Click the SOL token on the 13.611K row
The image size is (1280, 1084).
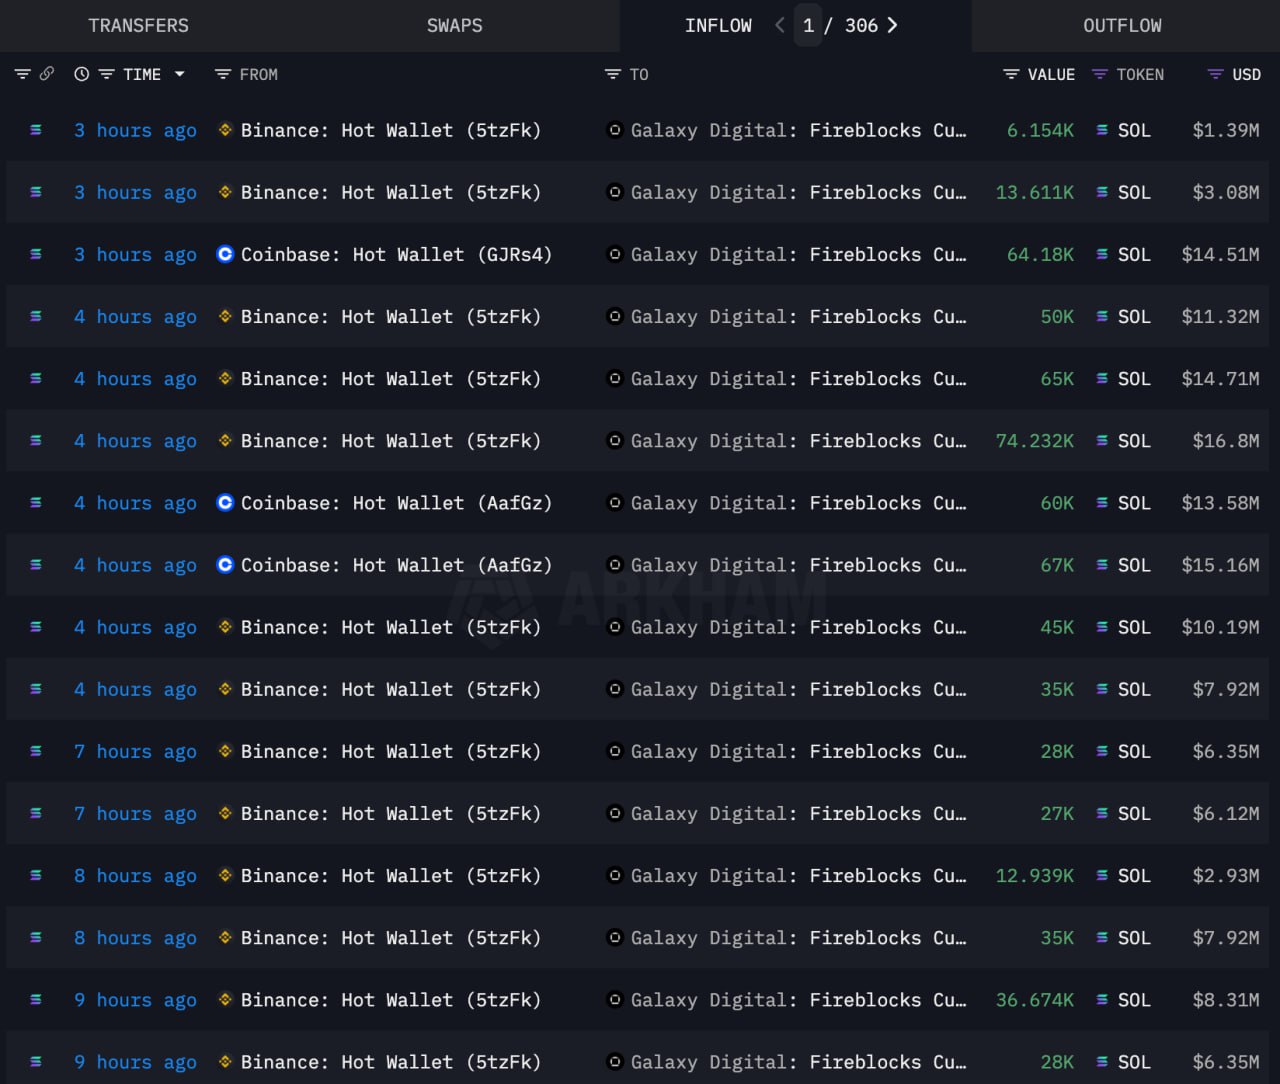1133,192
